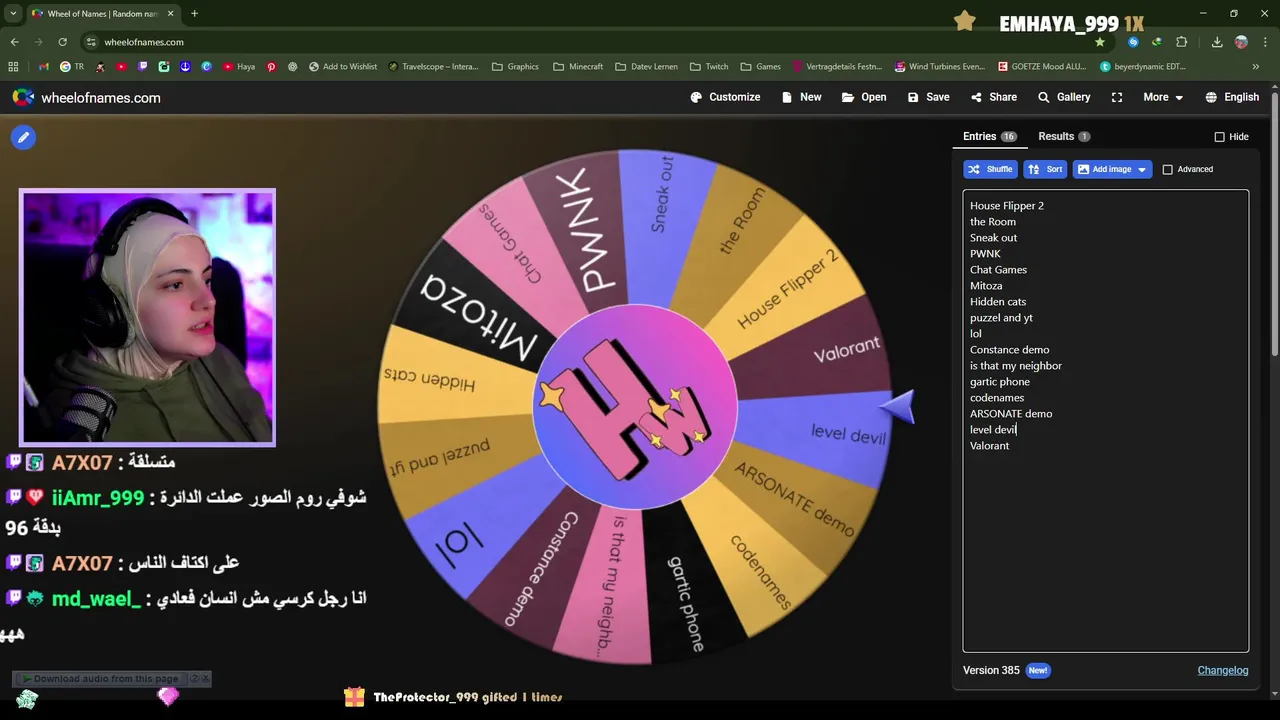This screenshot has width=1280, height=720.
Task: Open the browser profile avatar
Action: (x=1241, y=42)
